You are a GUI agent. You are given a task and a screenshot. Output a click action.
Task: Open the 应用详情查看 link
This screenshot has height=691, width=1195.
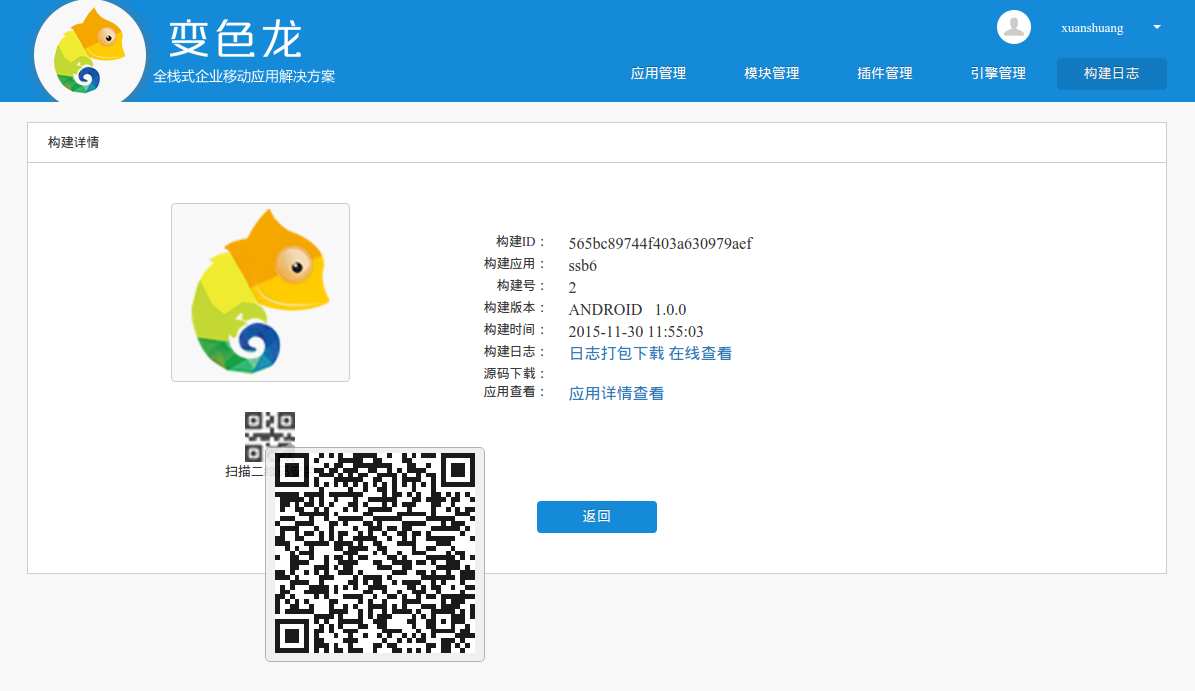tap(617, 393)
